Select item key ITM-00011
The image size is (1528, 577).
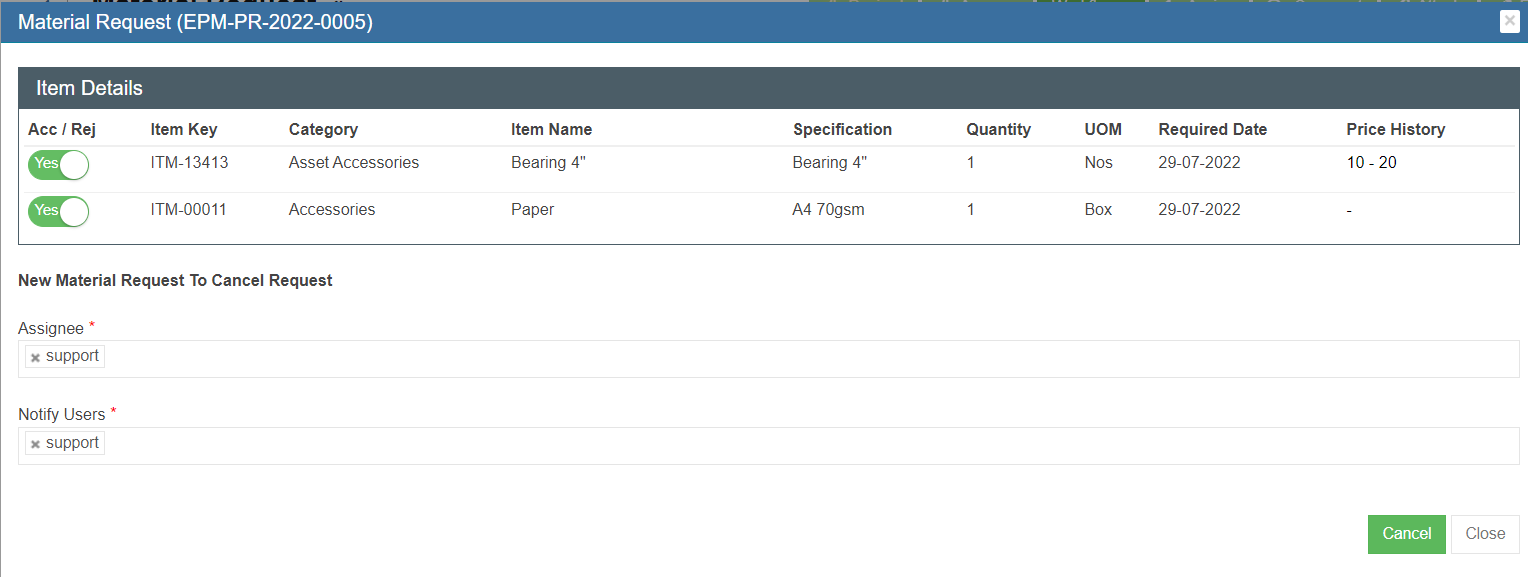tap(188, 210)
